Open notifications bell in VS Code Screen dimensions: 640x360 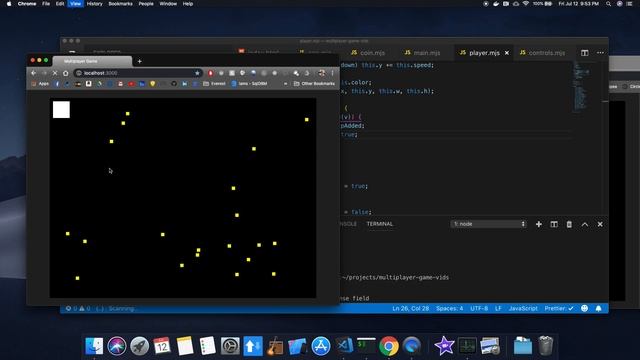tap(598, 309)
